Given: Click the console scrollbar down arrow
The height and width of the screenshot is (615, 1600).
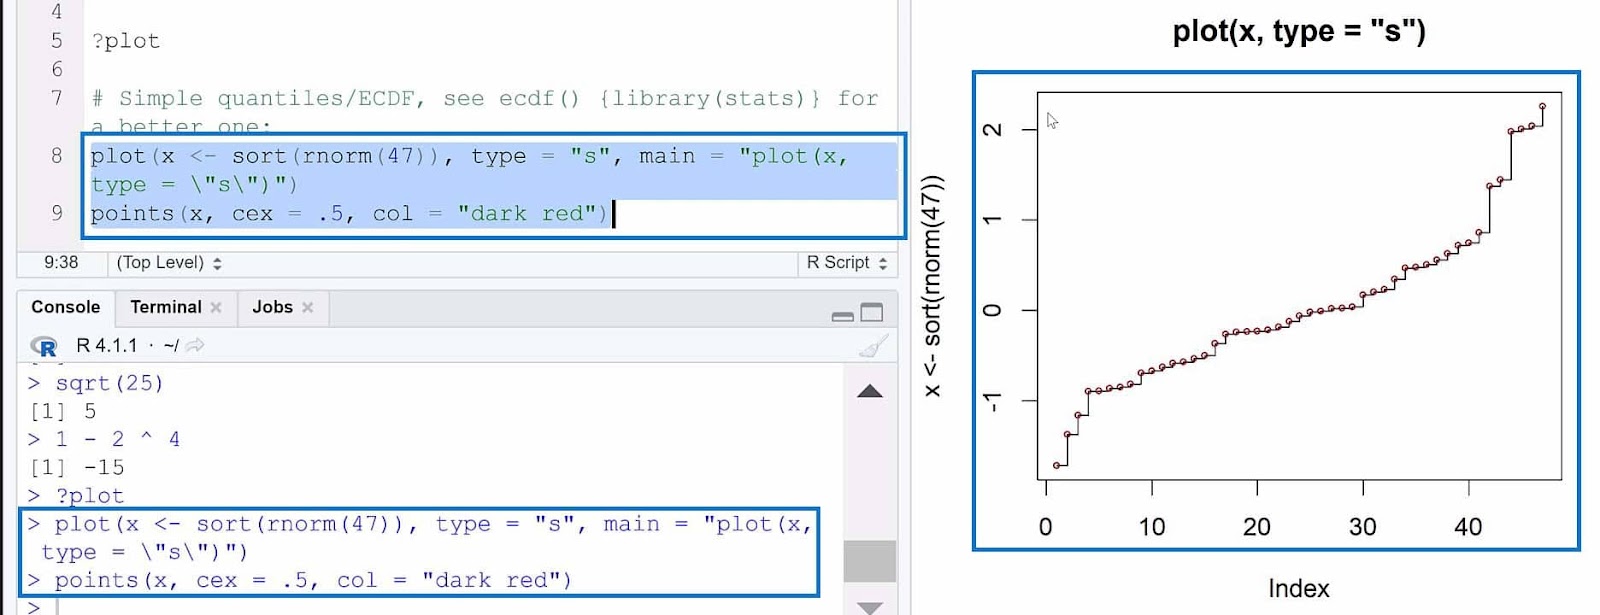Looking at the screenshot, I should (870, 607).
